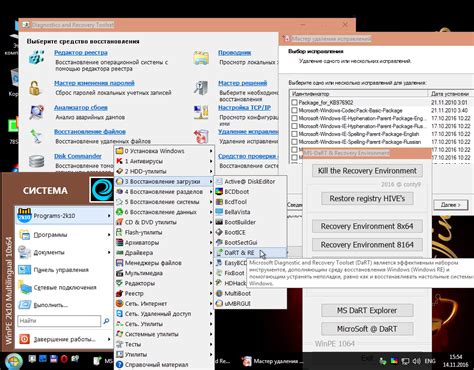
Task: Expand Документы in the start menu
Action: 64,252
